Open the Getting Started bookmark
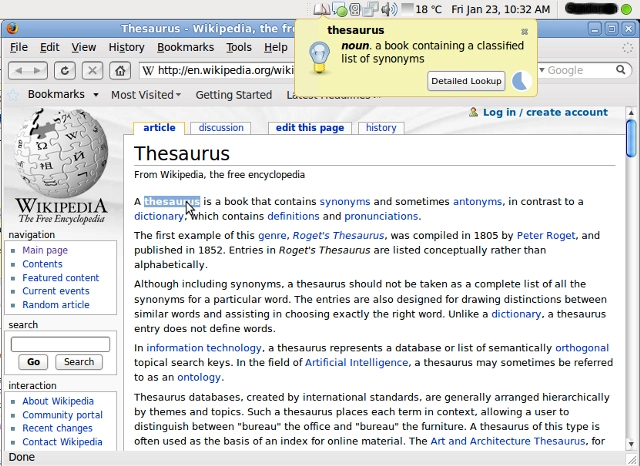 [233, 95]
